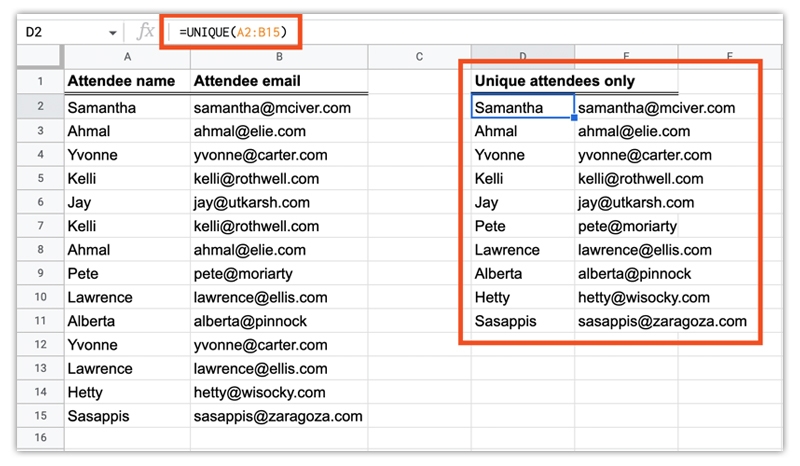Select the column B header

tap(279, 56)
